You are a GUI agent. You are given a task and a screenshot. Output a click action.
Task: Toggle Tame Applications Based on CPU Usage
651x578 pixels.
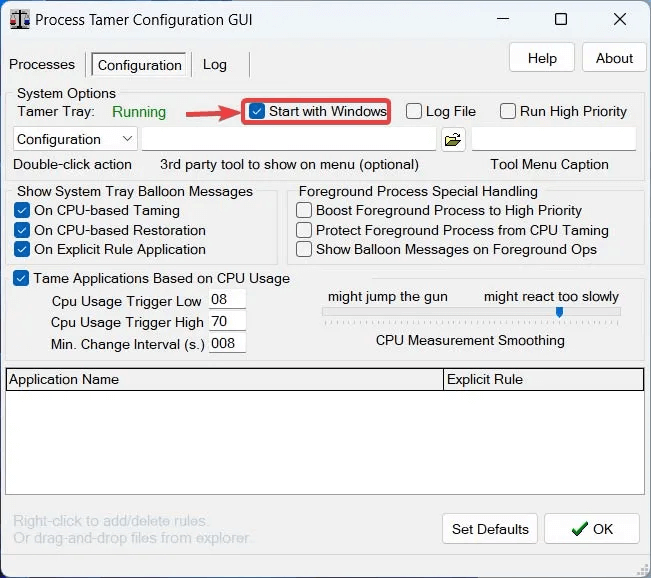click(x=21, y=278)
